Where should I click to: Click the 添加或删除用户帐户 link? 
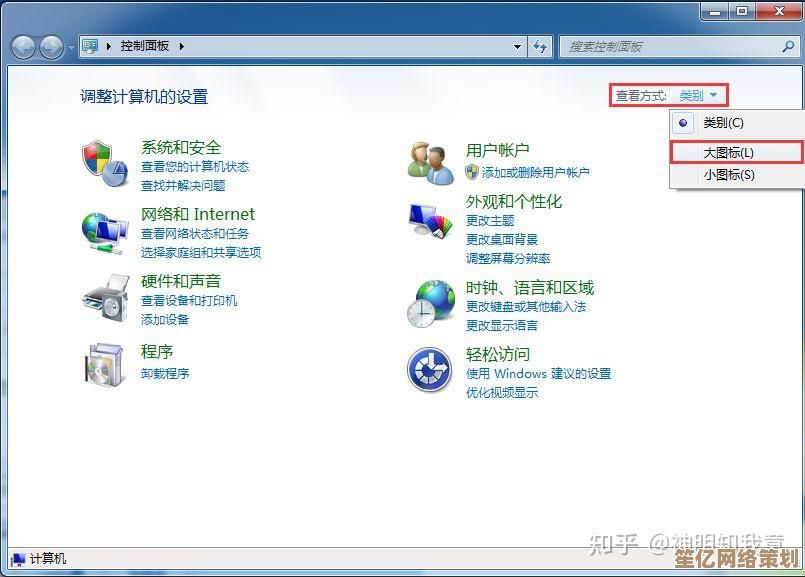tap(535, 173)
